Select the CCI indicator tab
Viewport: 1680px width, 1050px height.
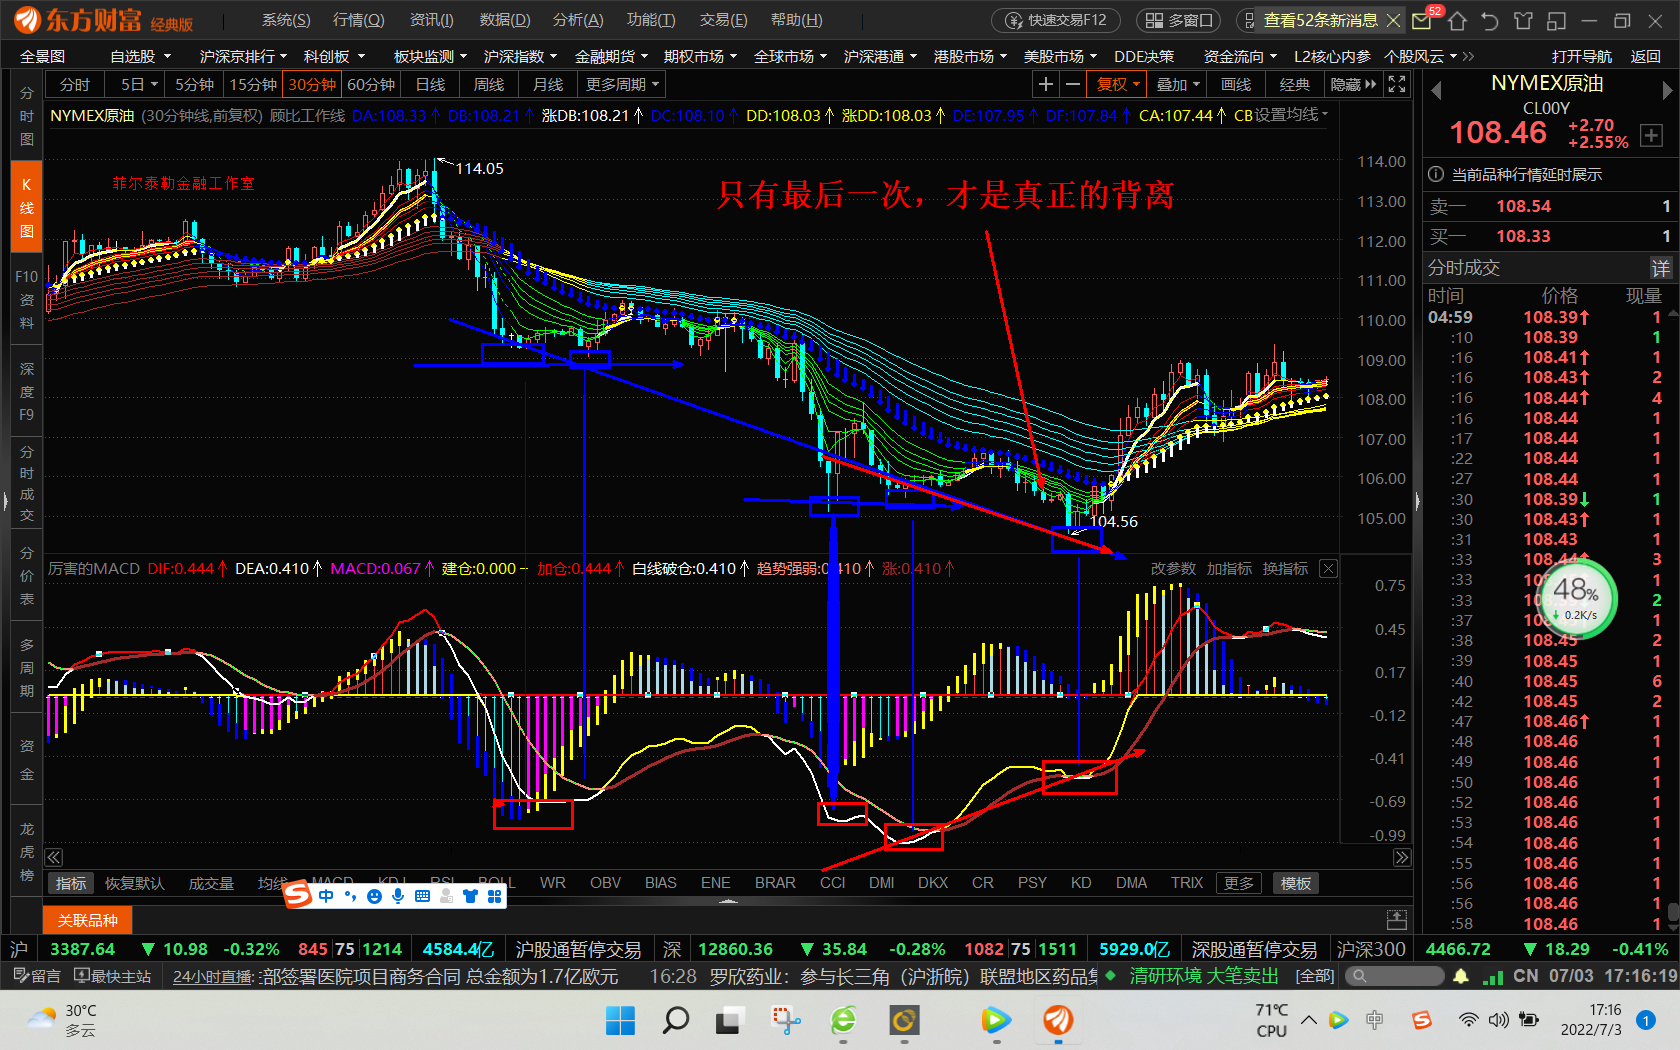click(x=832, y=883)
